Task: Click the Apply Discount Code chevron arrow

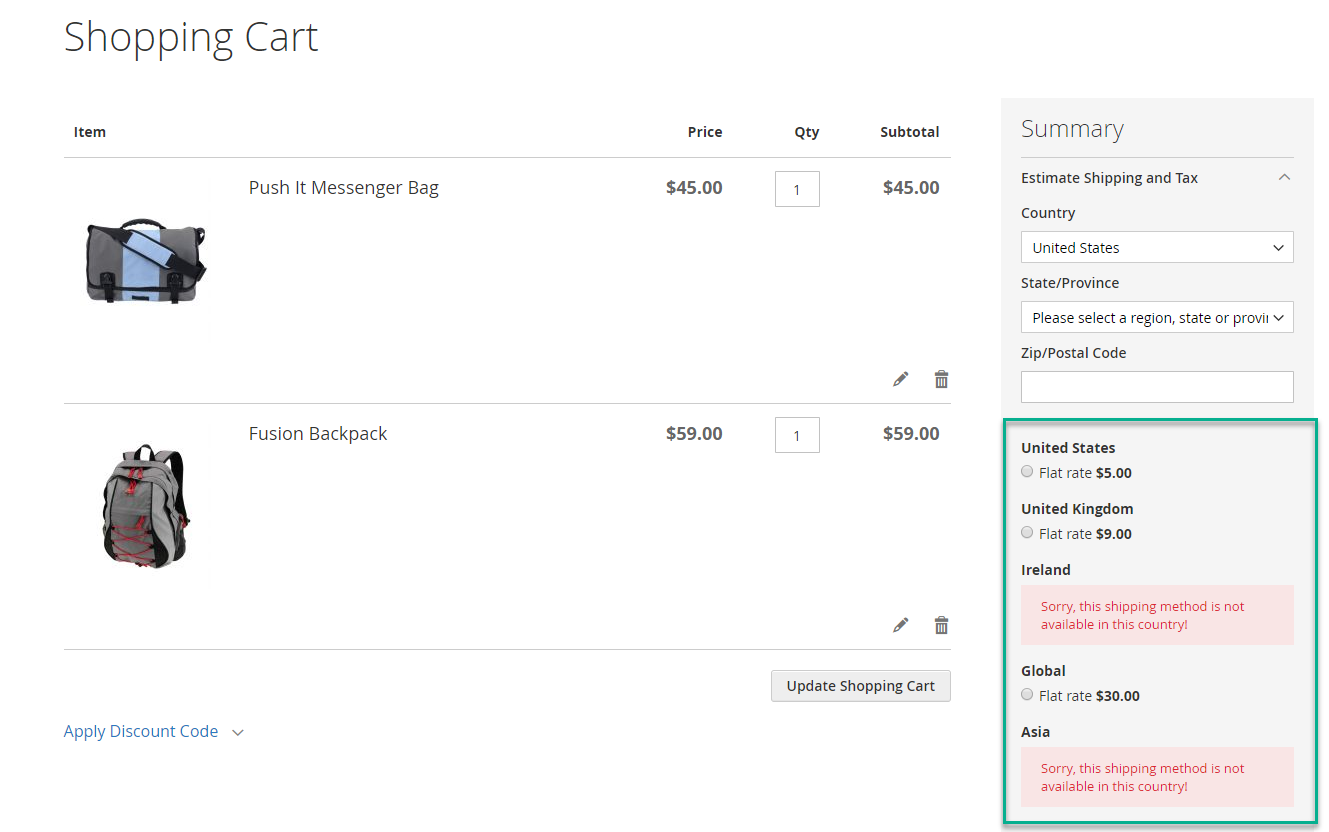Action: [238, 733]
